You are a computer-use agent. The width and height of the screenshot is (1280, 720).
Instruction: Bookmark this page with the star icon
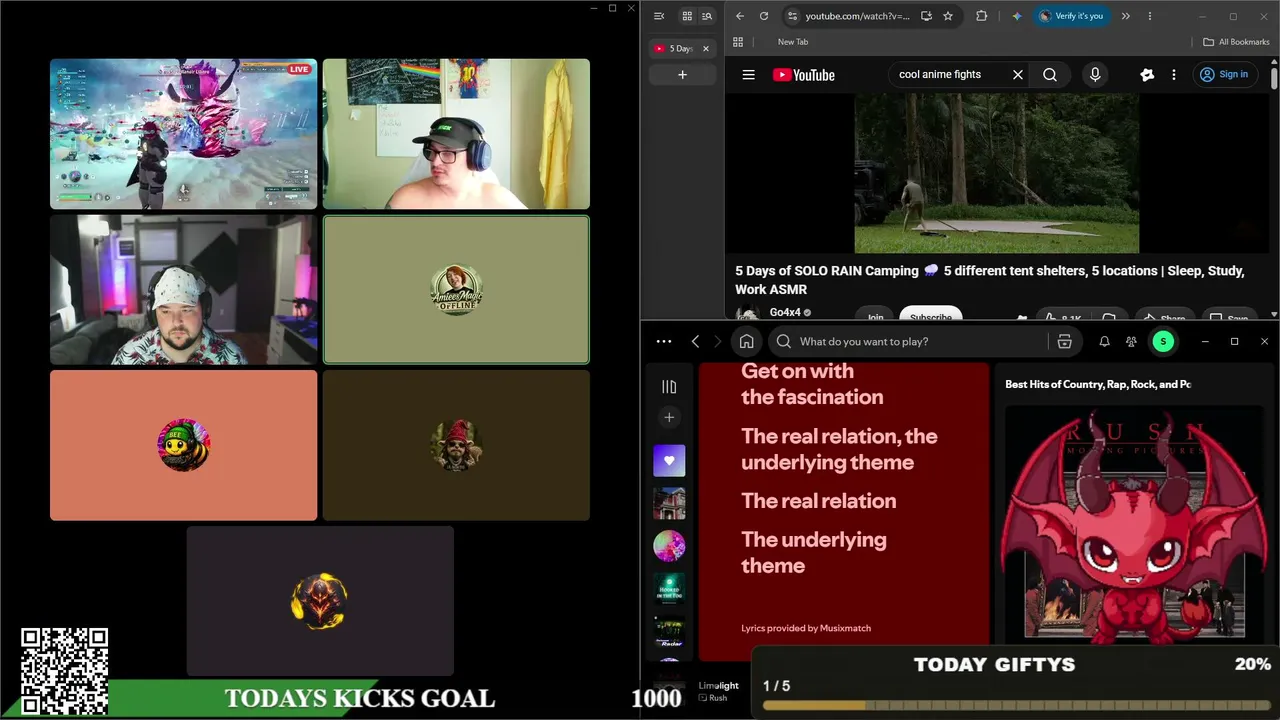click(x=948, y=16)
